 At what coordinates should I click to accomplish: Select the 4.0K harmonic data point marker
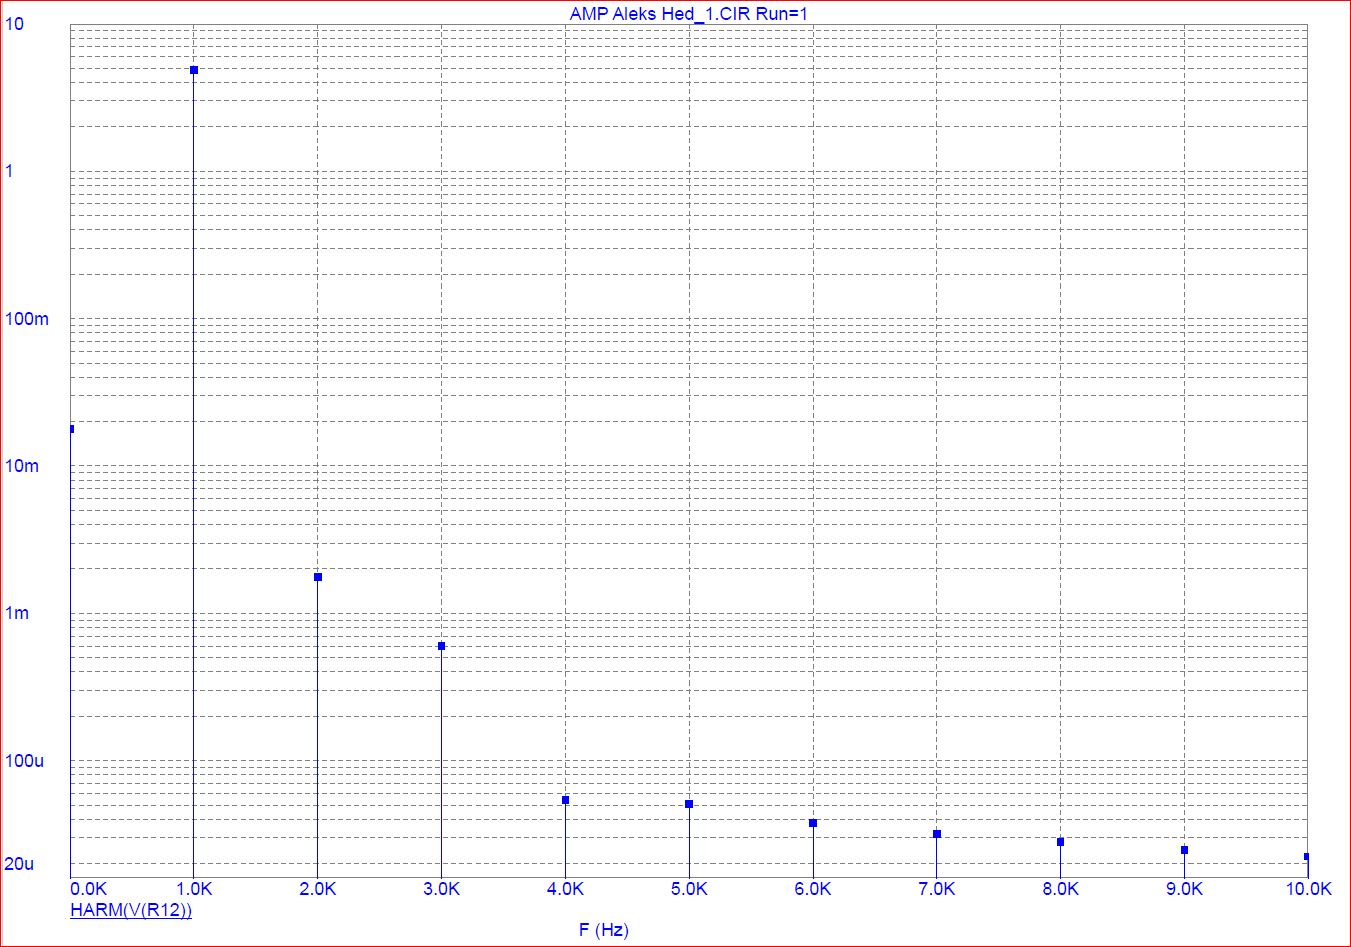click(x=566, y=800)
